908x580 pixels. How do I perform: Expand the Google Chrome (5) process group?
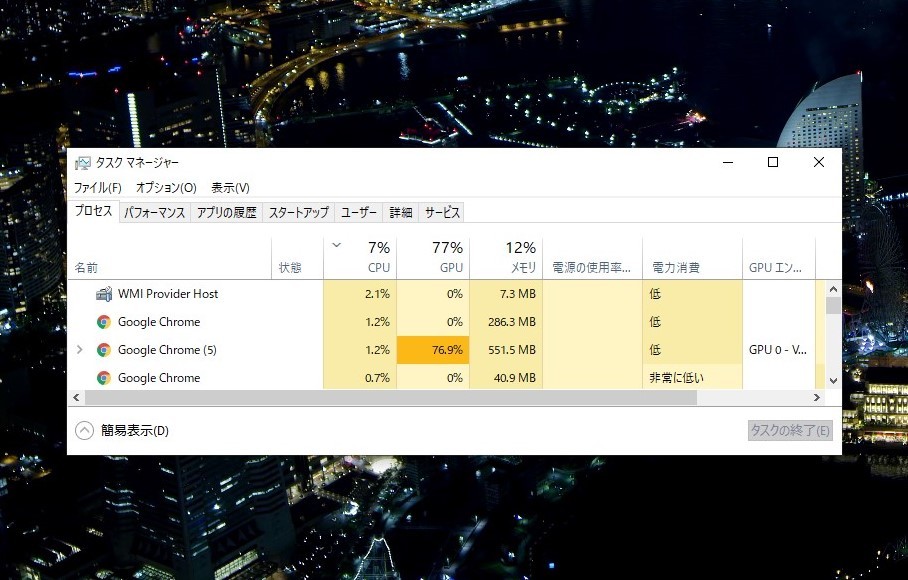pos(80,350)
